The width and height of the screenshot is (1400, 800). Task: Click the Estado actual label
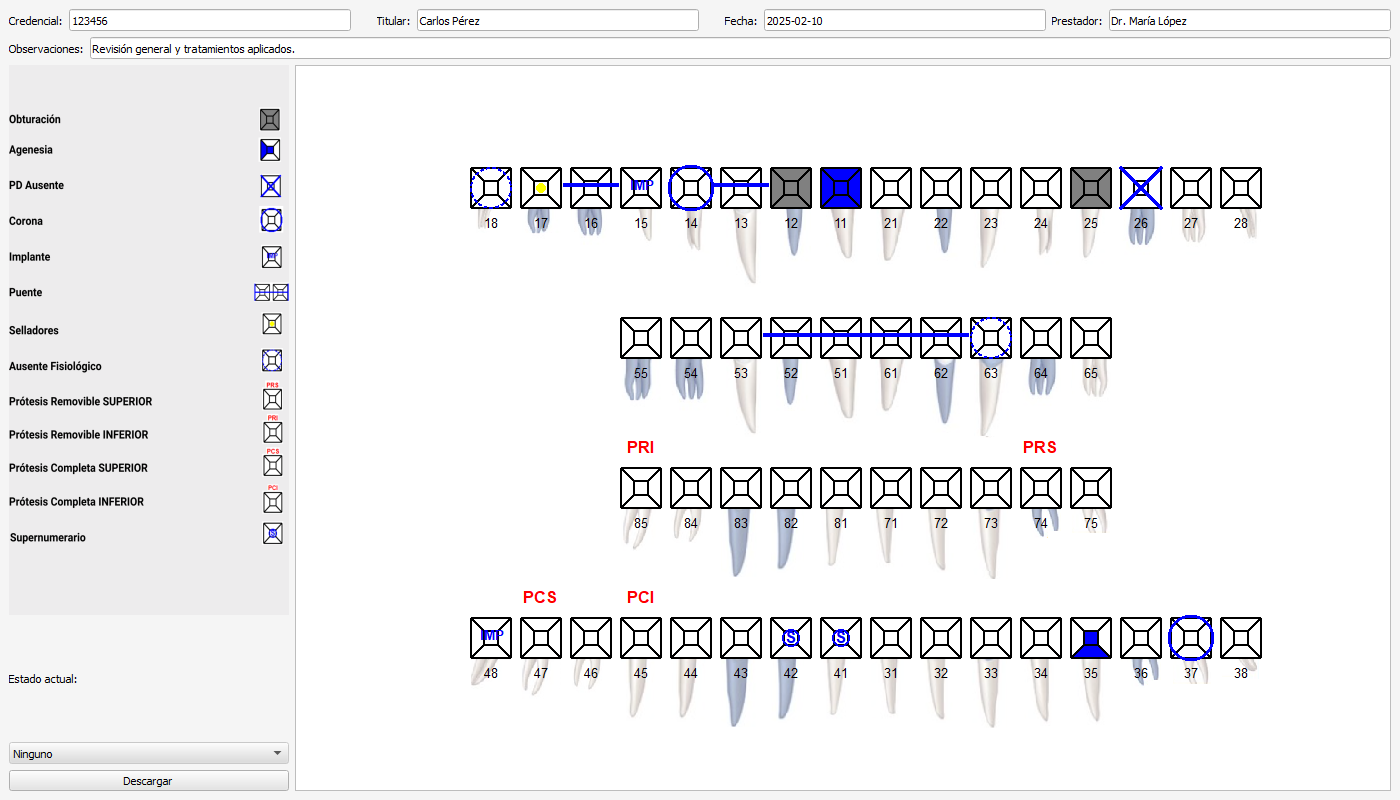[x=42, y=679]
